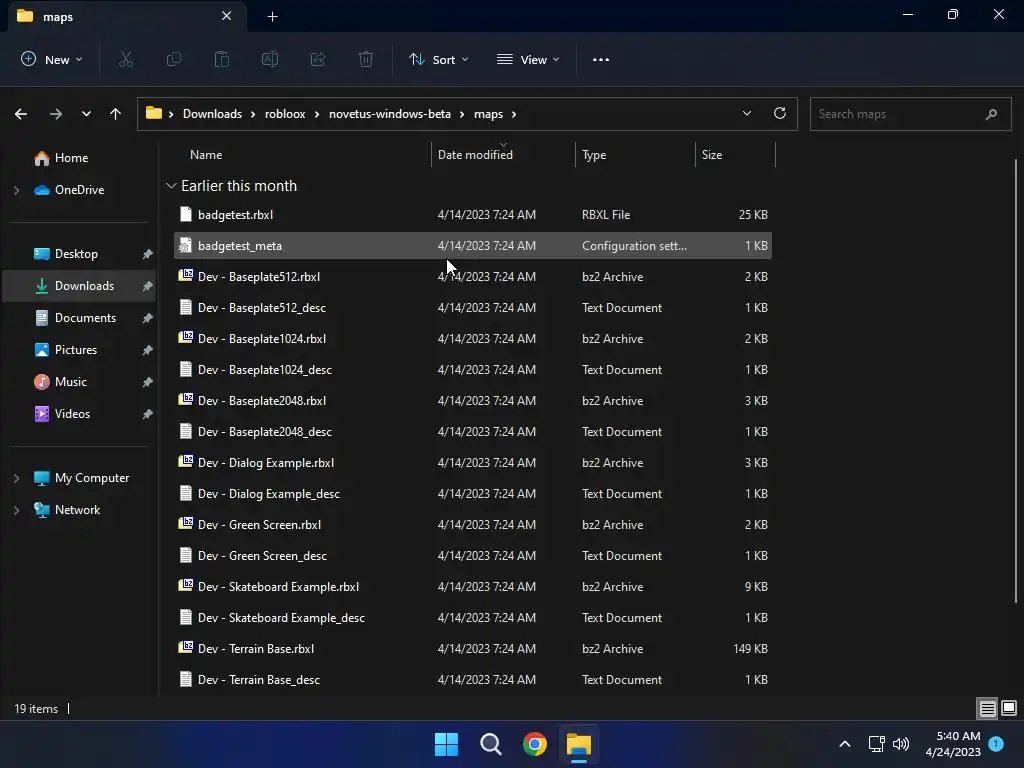Select the badgetest.rbxl file icon
The image size is (1024, 768).
[x=185, y=214]
